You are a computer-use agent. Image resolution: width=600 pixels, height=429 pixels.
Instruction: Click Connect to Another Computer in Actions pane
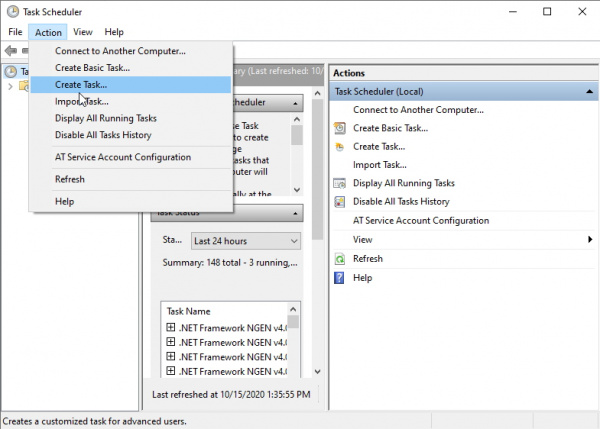[418, 110]
